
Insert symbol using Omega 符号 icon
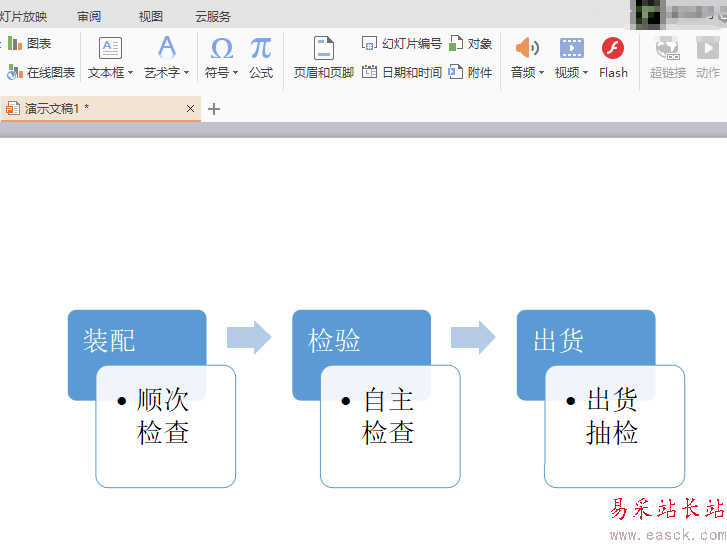[x=222, y=48]
